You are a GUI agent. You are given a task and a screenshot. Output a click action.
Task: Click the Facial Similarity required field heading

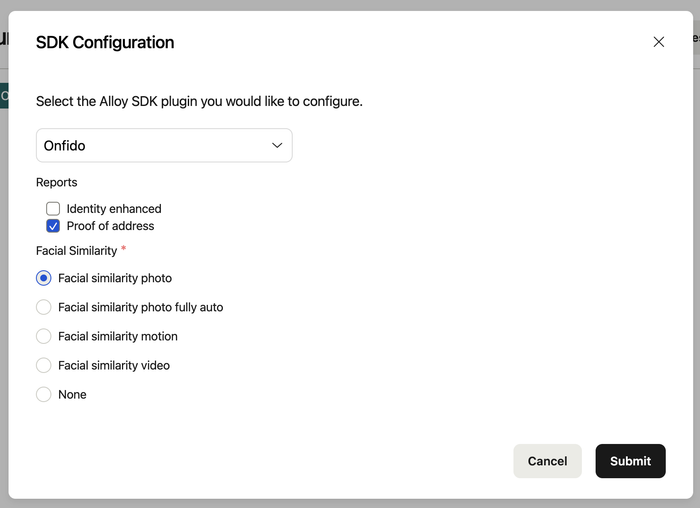pyautogui.click(x=76, y=250)
